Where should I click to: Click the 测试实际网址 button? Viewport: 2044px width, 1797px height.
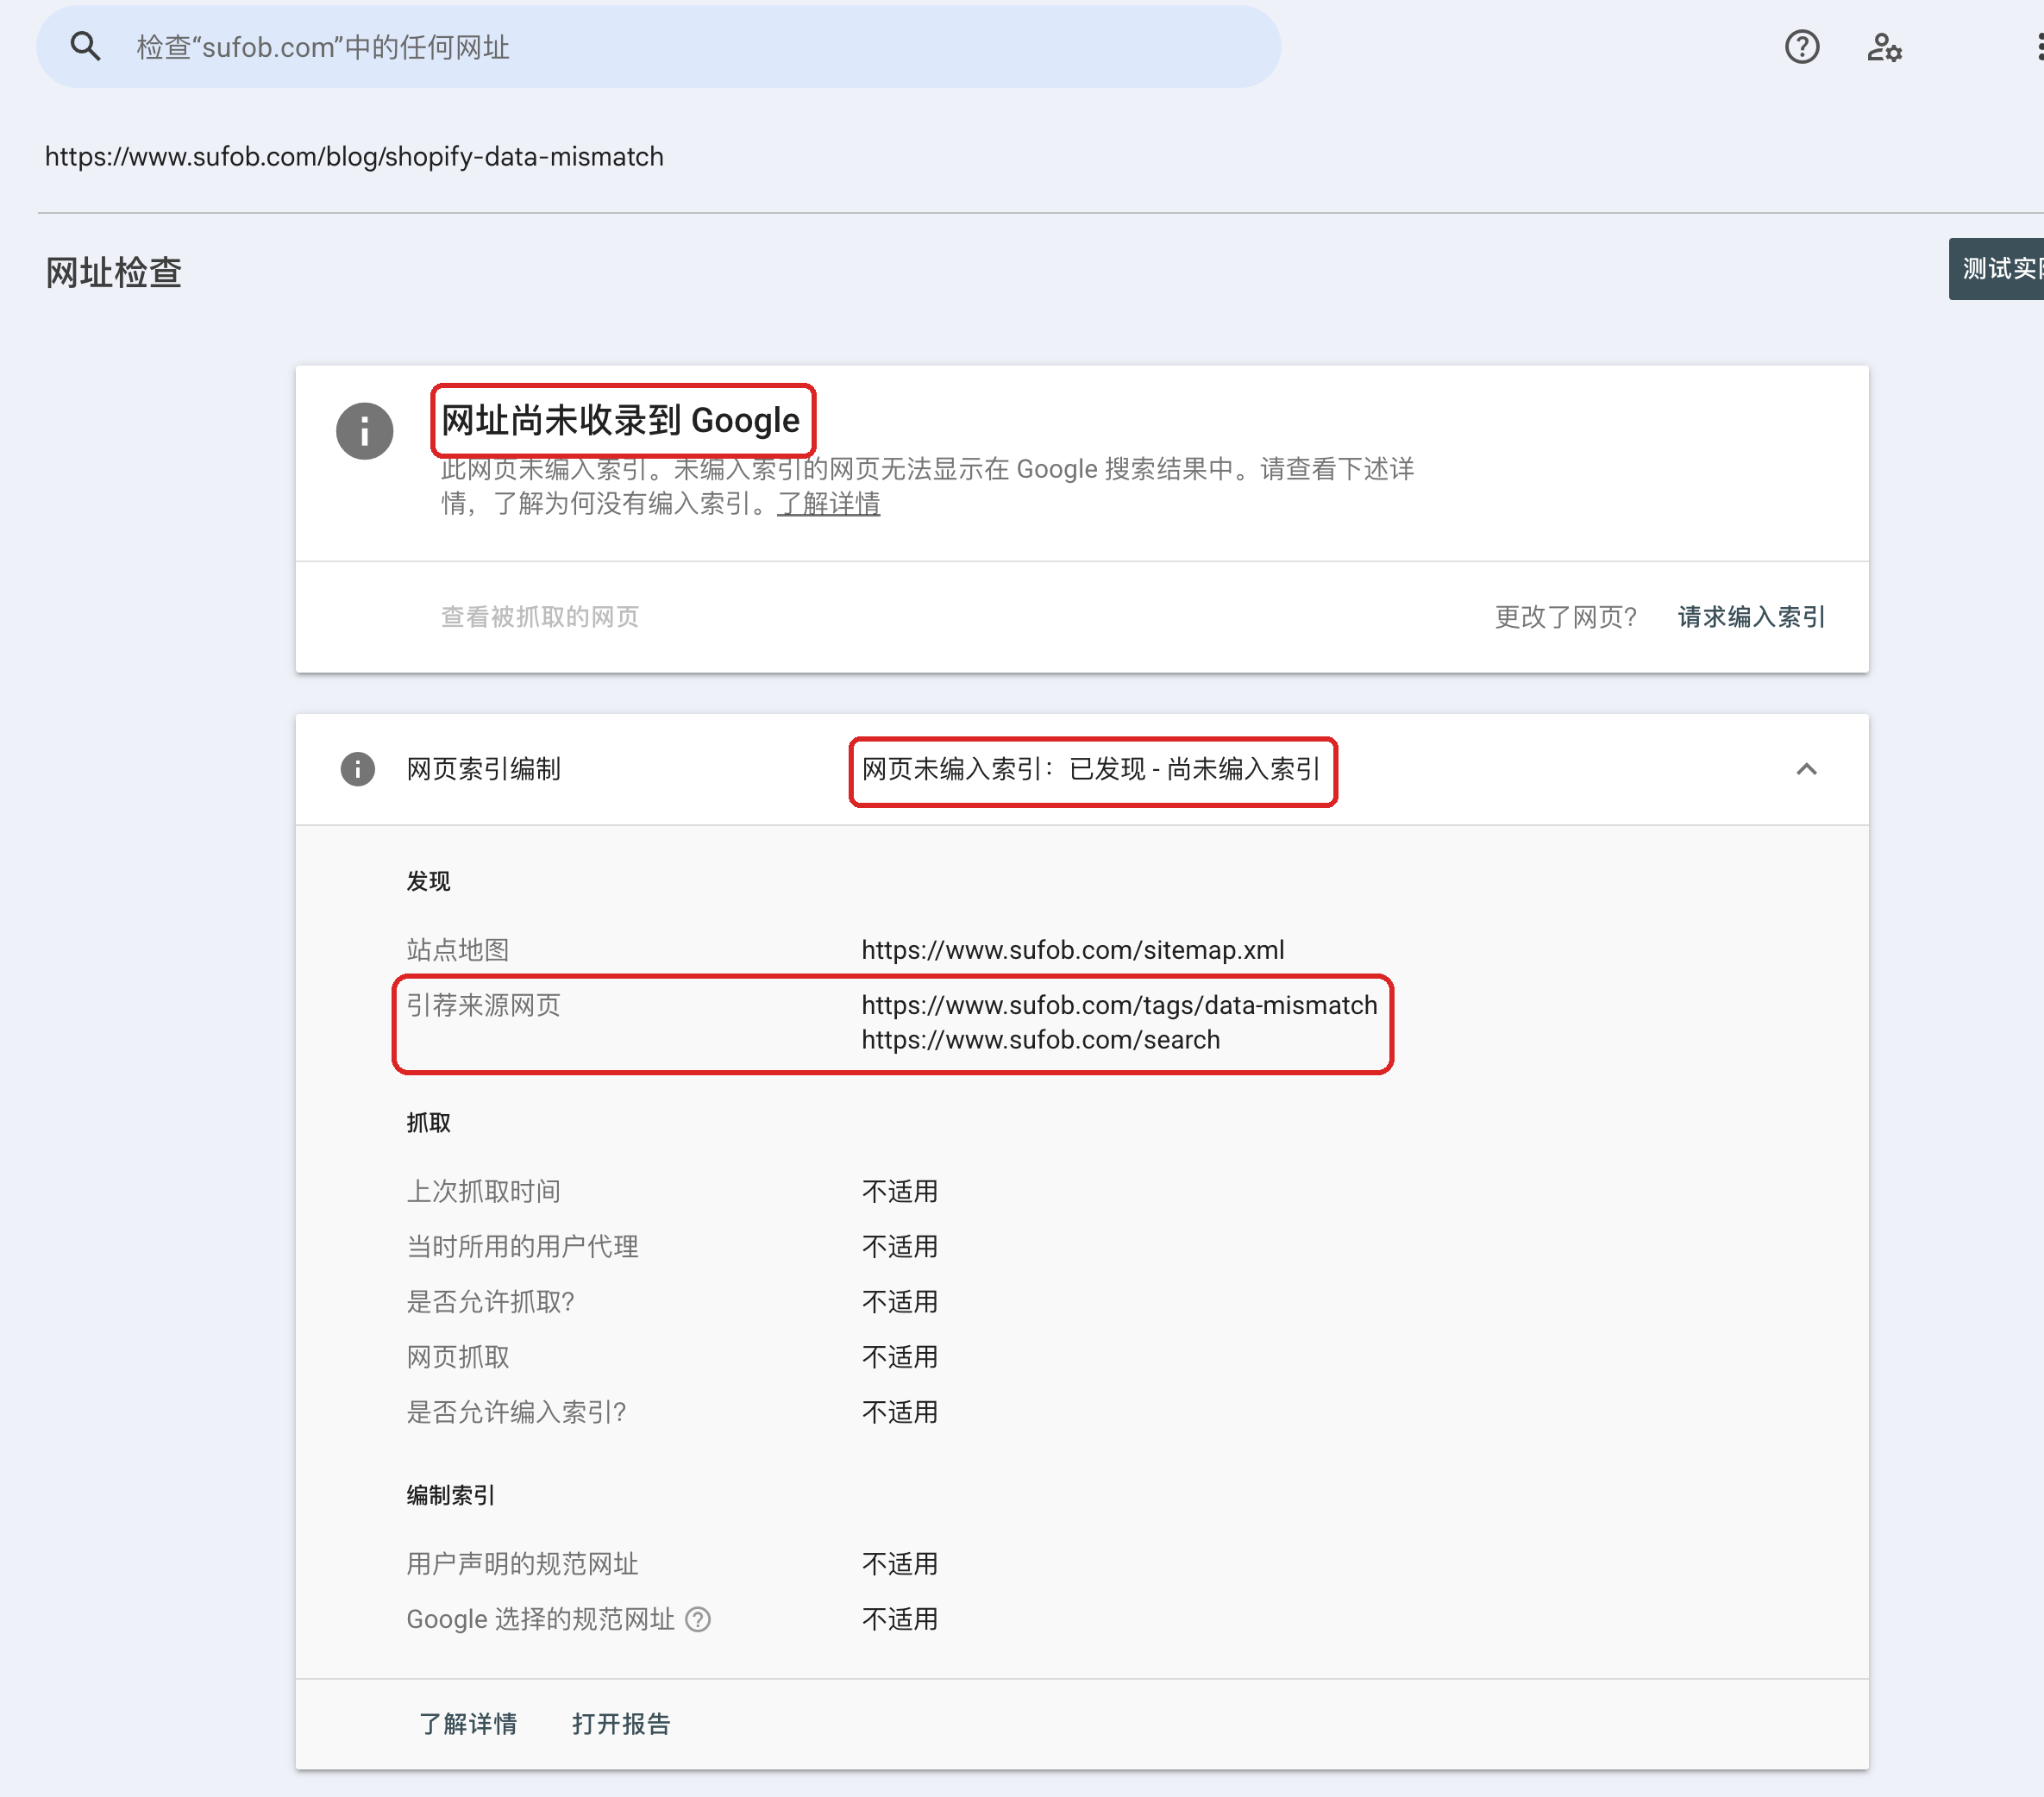(1996, 268)
